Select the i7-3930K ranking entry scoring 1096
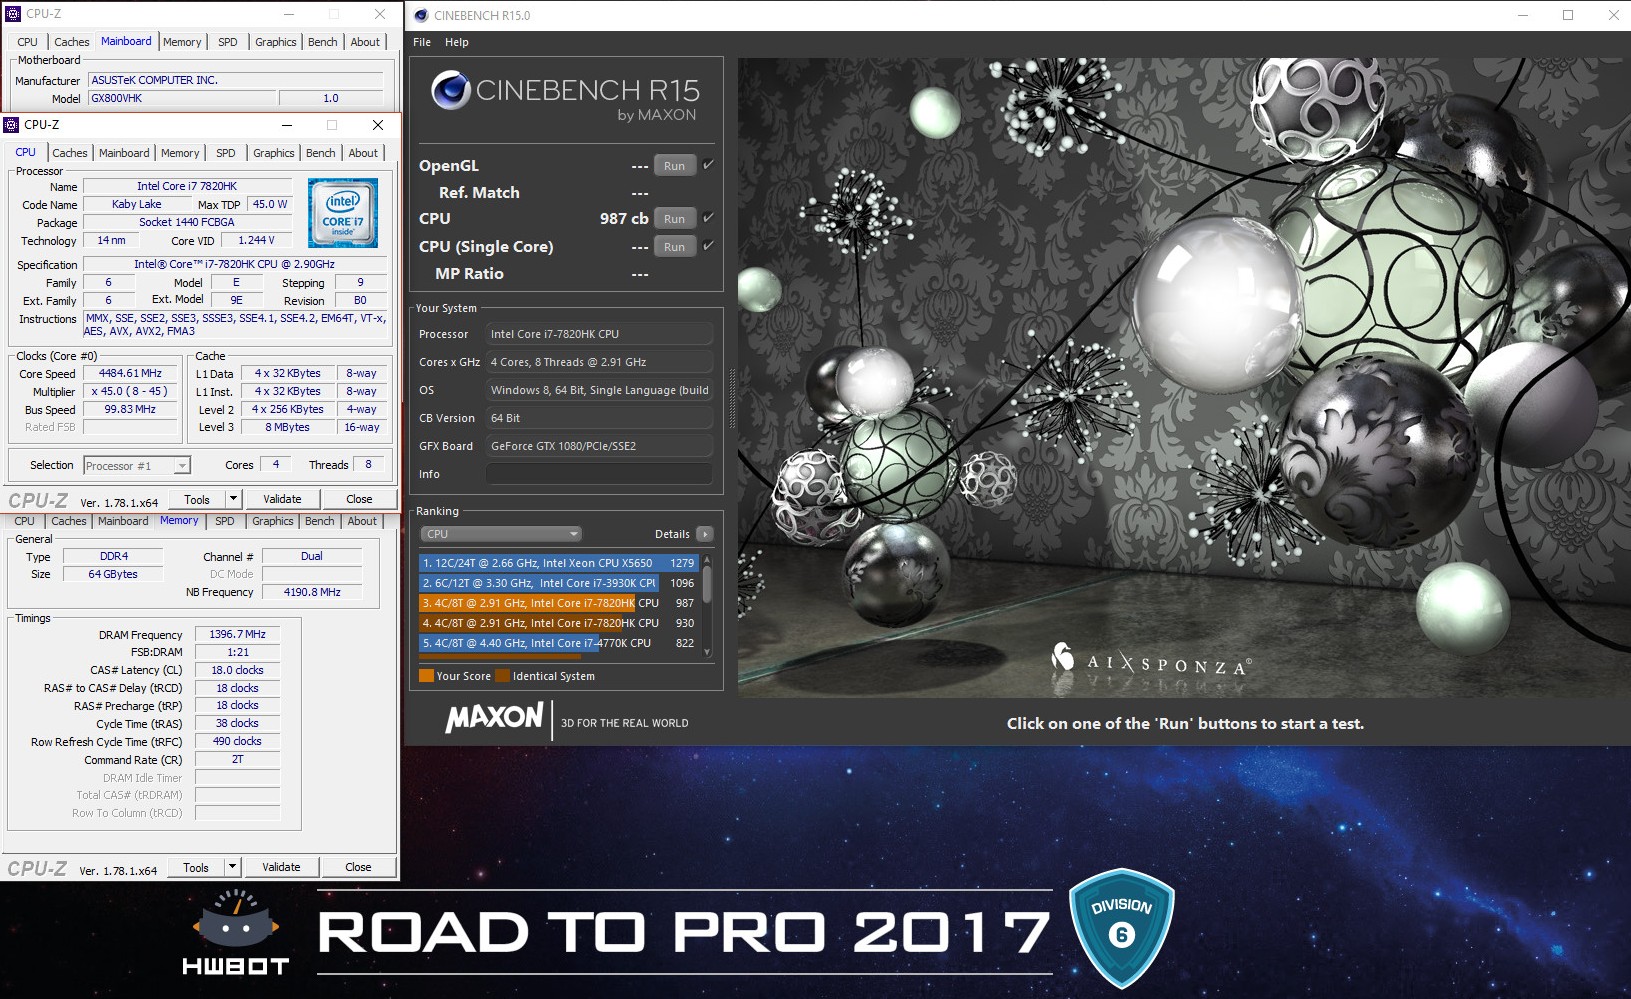Screen dimensions: 1631x999 558,583
